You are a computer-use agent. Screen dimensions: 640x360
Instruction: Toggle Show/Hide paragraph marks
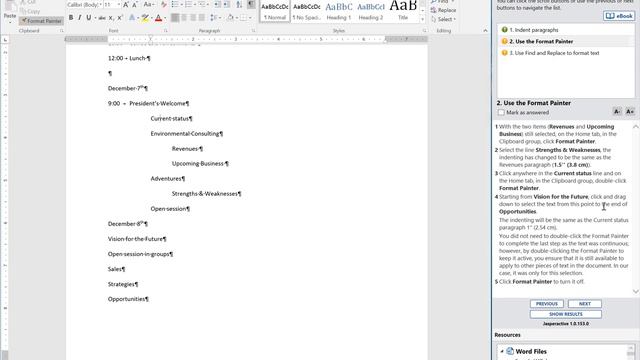(x=251, y=5)
